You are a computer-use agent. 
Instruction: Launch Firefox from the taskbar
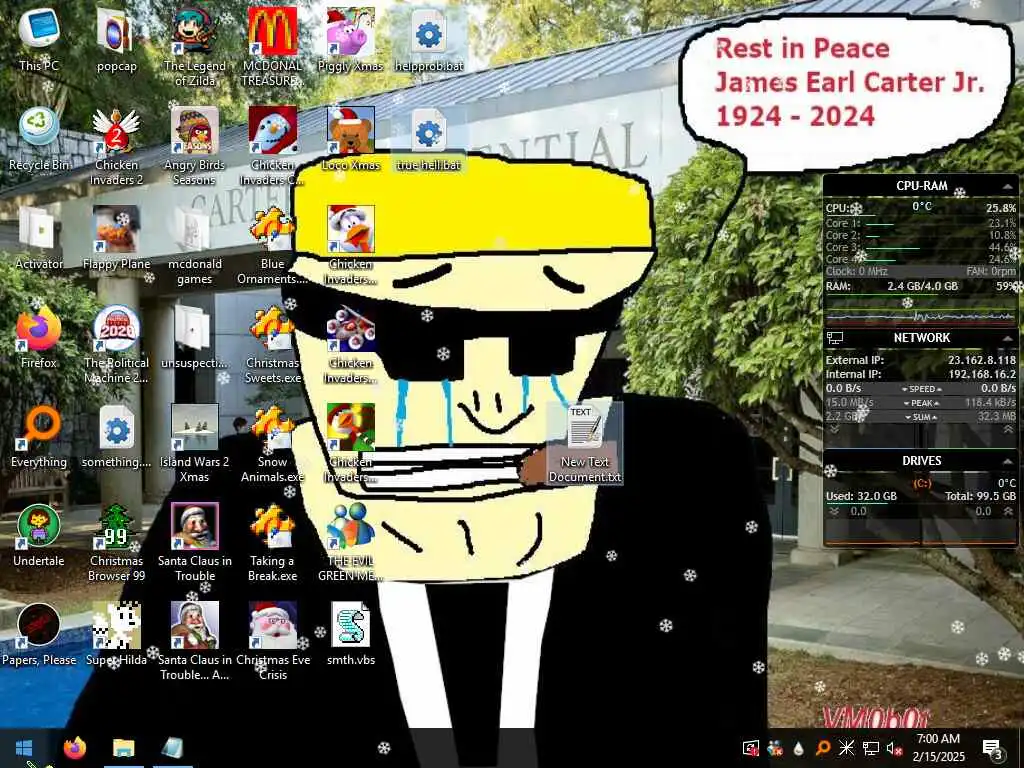coord(74,748)
